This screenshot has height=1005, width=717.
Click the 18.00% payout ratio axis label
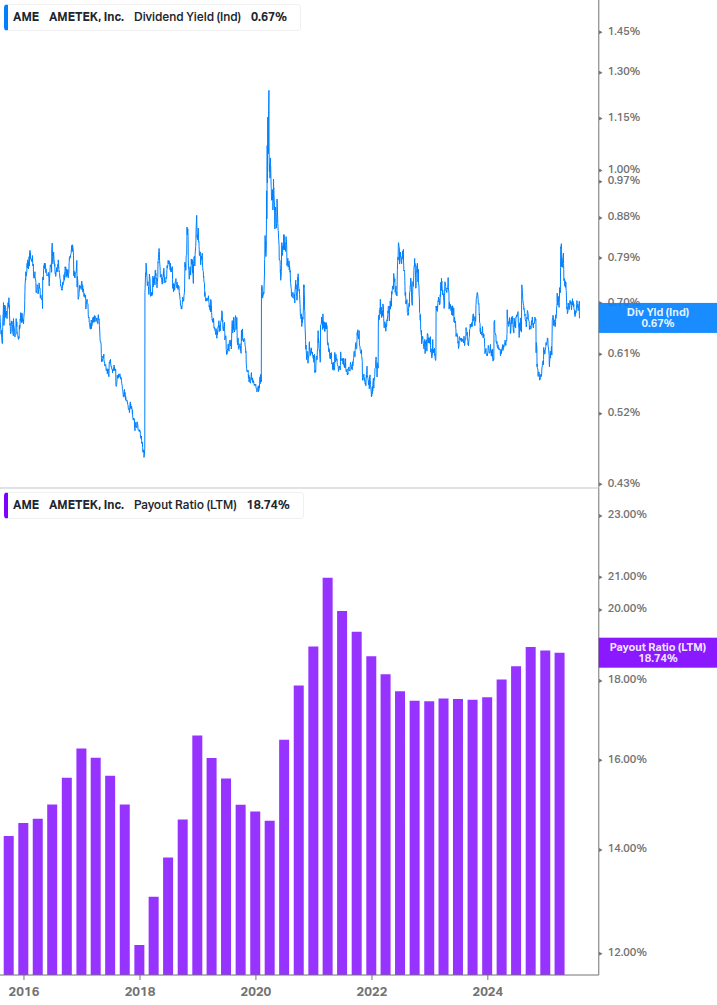pos(627,679)
